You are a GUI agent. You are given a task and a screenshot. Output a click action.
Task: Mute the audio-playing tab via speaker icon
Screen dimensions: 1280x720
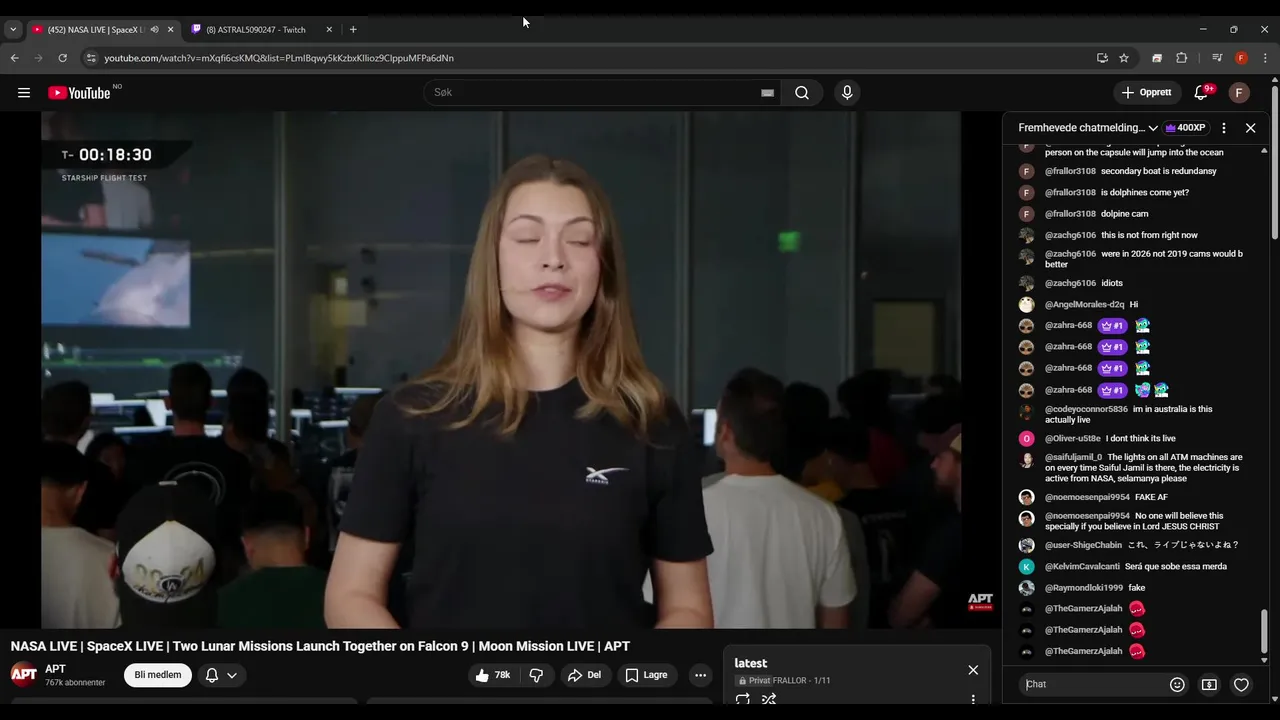point(154,30)
